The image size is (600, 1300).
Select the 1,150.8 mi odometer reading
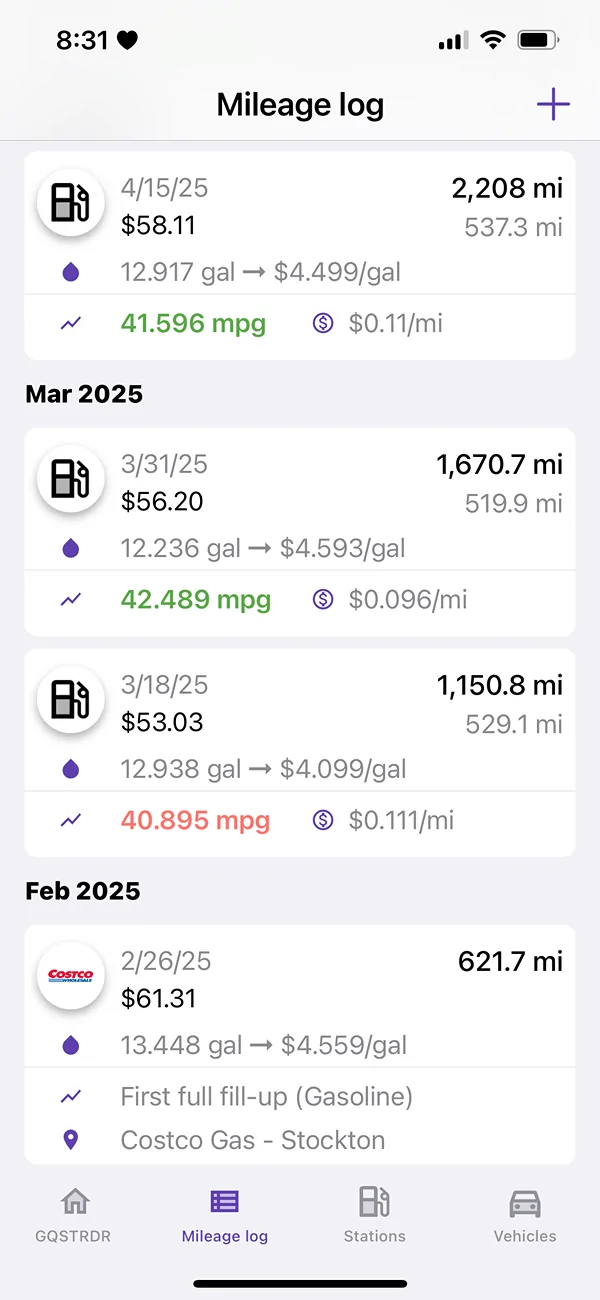[500, 686]
